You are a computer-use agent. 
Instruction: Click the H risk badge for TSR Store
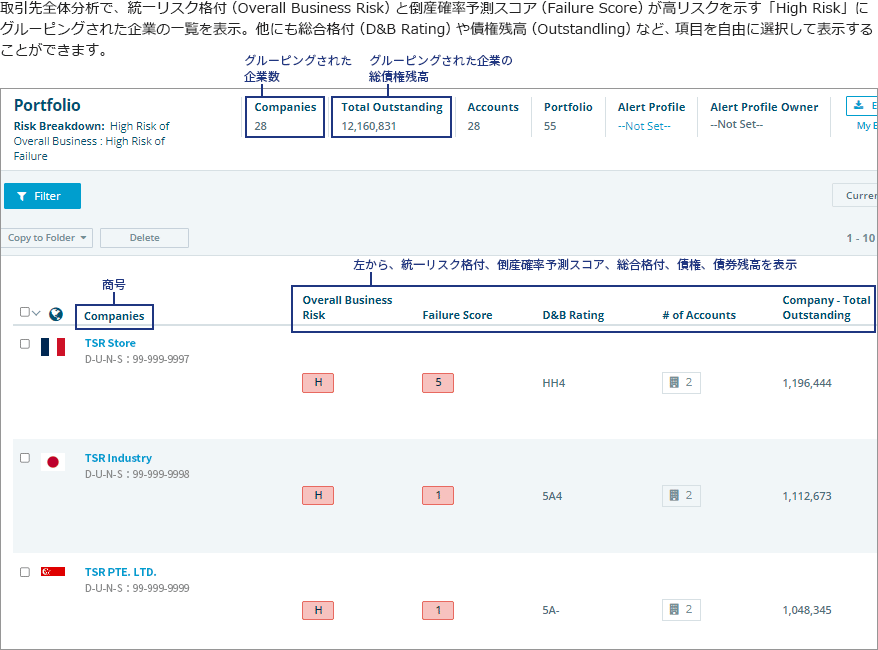318,383
